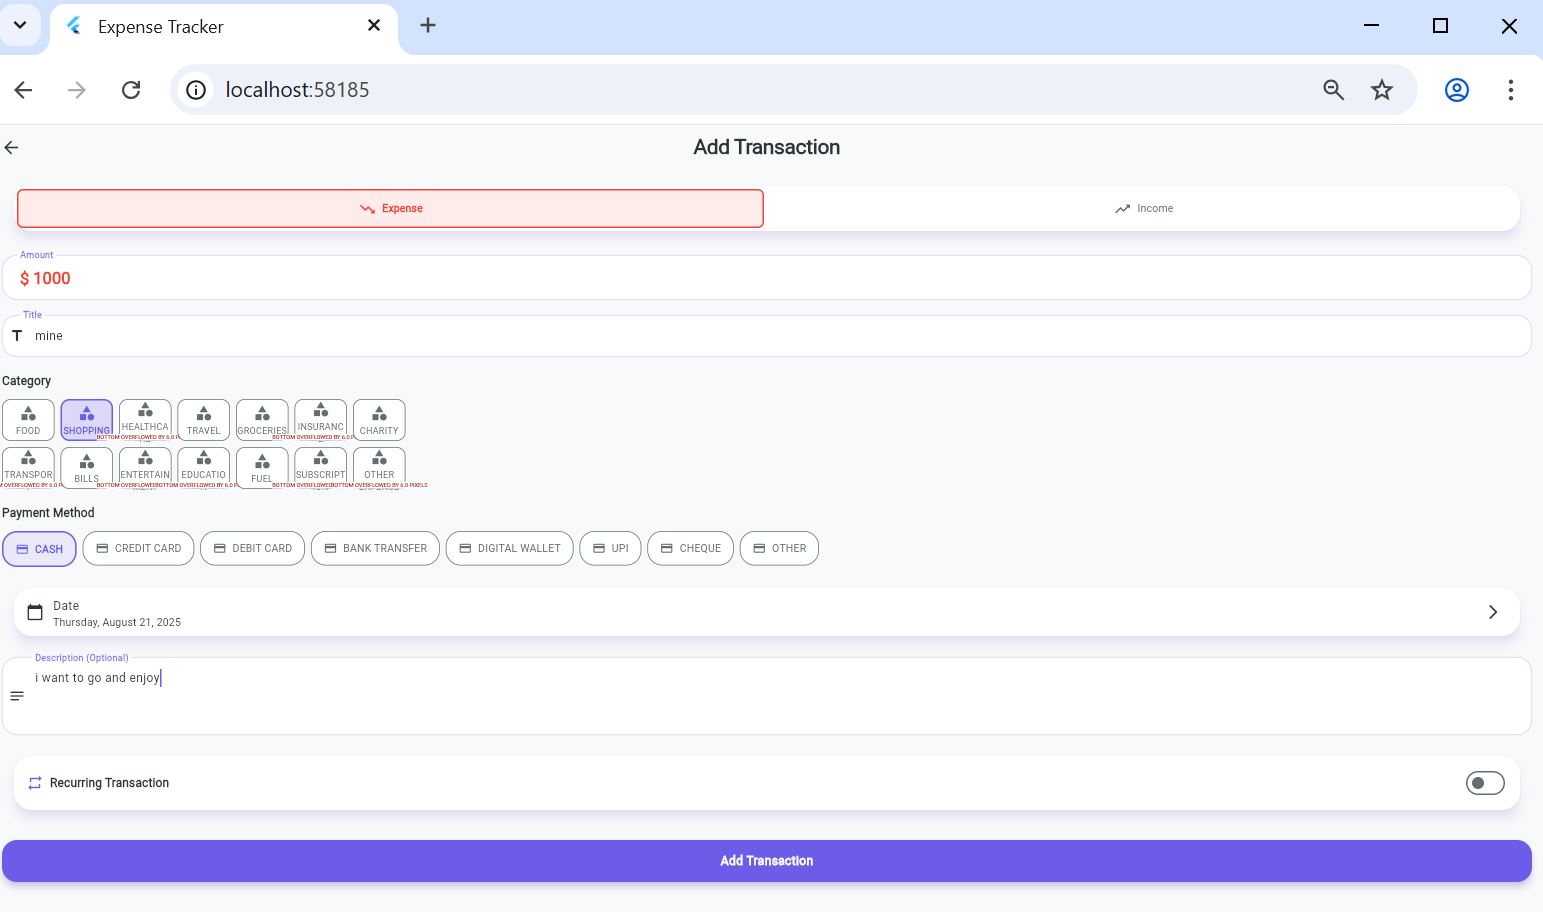The image size is (1543, 912).
Task: Open the tab search dropdown
Action: point(20,25)
